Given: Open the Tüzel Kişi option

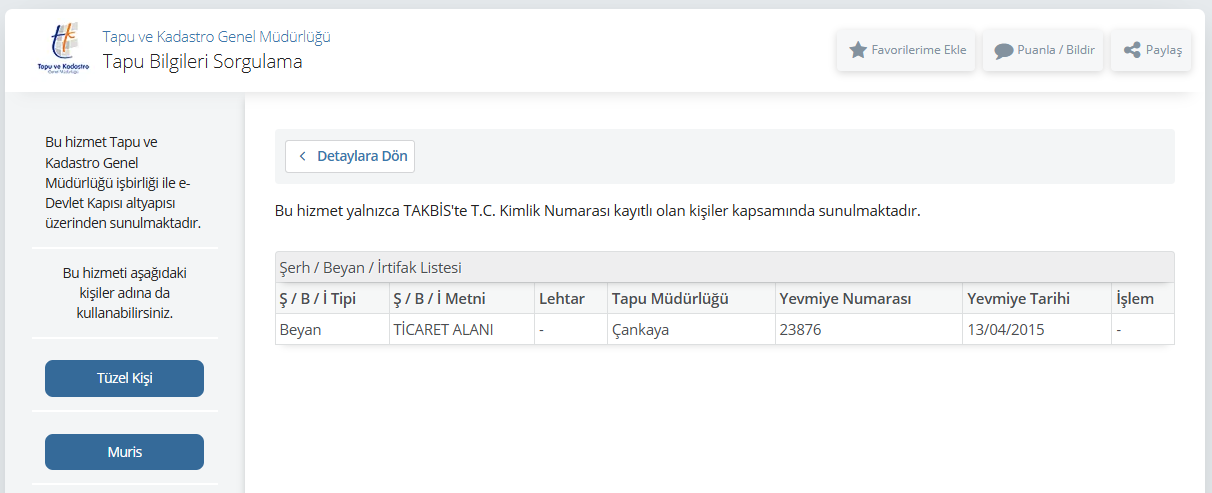Looking at the screenshot, I should tap(124, 378).
